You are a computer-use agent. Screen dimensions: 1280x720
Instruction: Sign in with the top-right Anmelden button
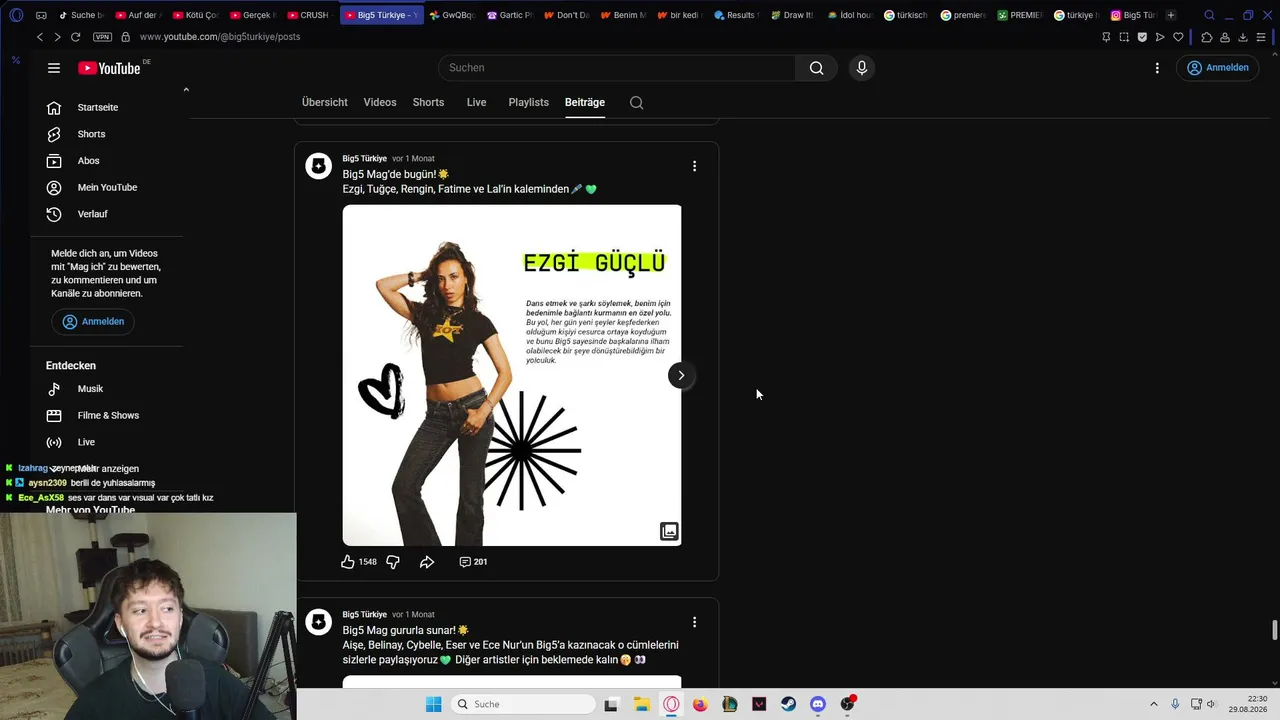point(1217,68)
